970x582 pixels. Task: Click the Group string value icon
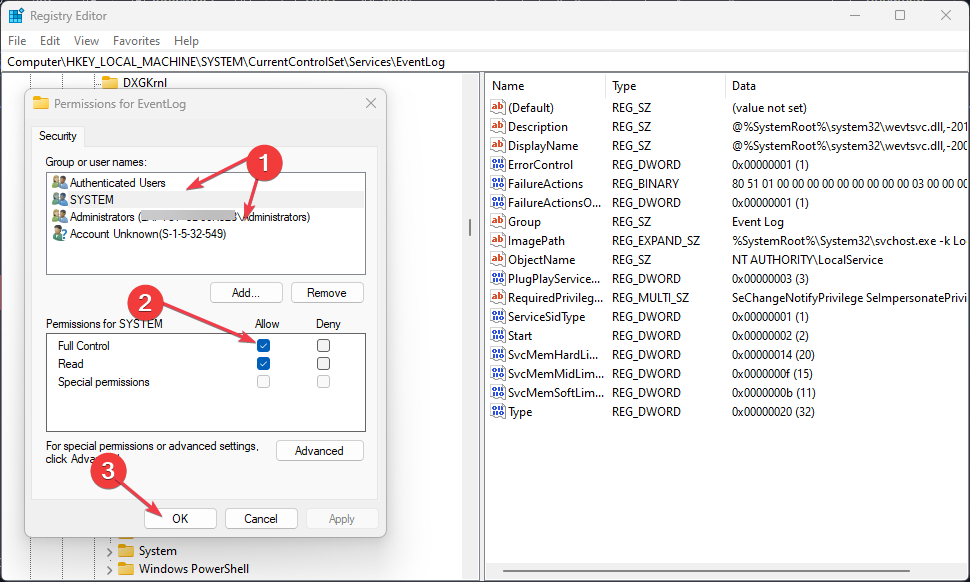tap(497, 221)
